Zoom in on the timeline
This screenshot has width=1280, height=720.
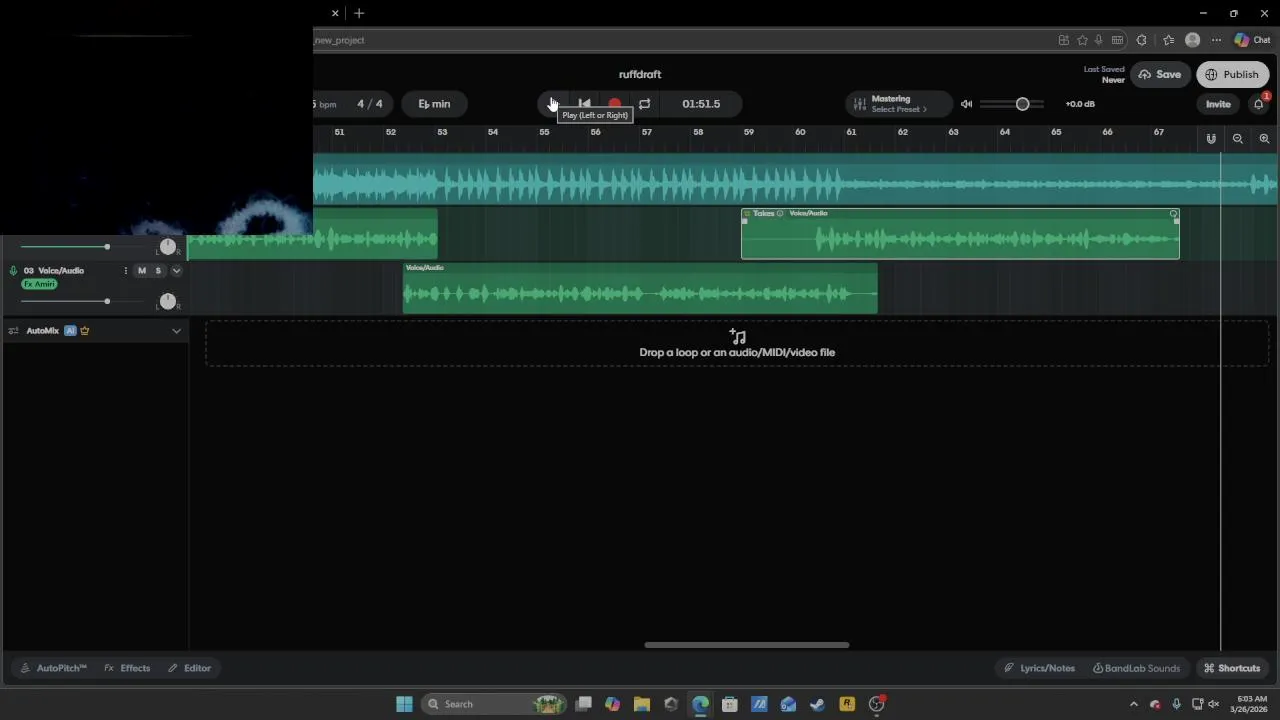pos(1264,139)
